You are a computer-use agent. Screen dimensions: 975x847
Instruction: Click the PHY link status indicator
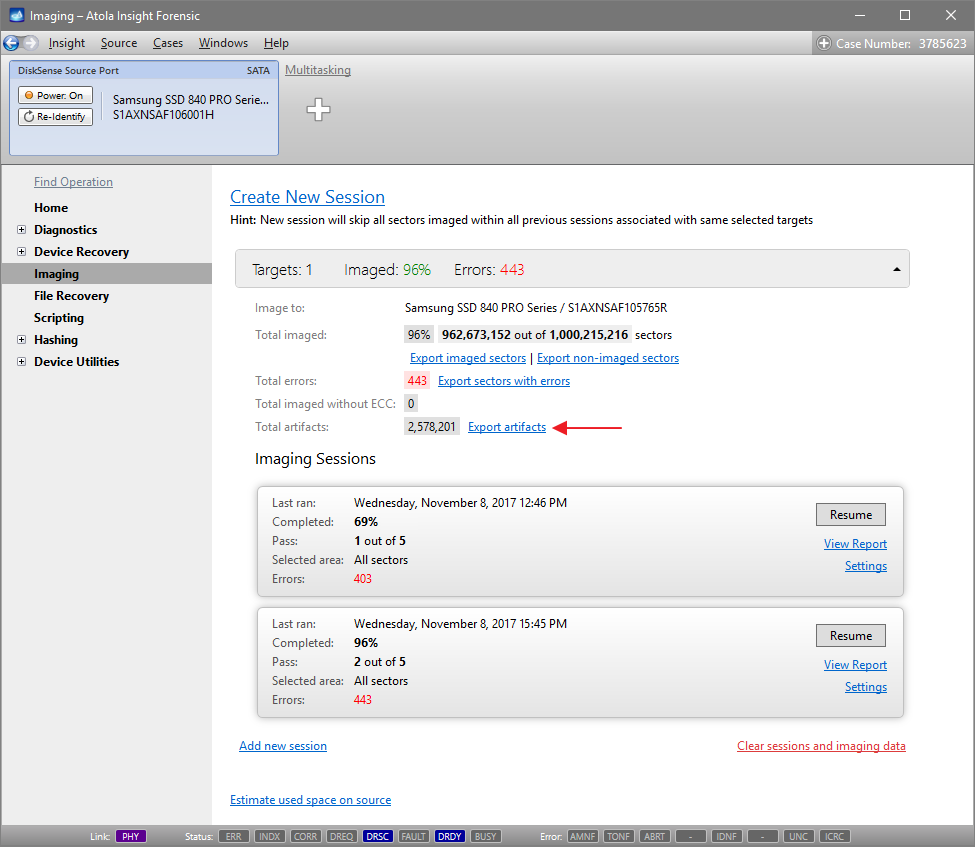coord(131,836)
